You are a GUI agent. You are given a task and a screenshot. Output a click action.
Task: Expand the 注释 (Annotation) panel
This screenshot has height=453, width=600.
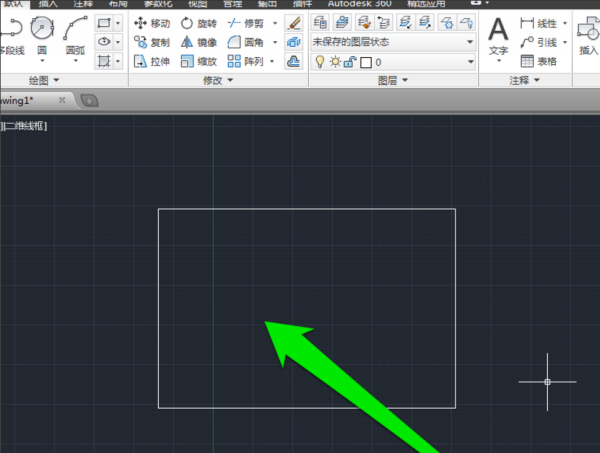(x=524, y=80)
